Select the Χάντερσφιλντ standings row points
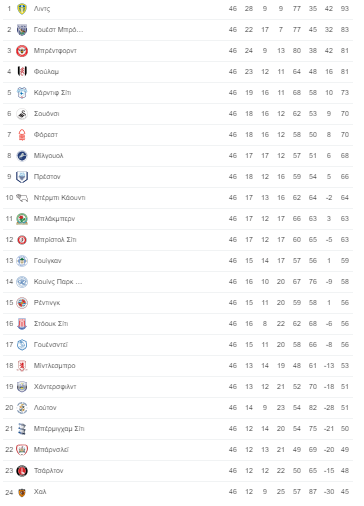 (x=345, y=387)
